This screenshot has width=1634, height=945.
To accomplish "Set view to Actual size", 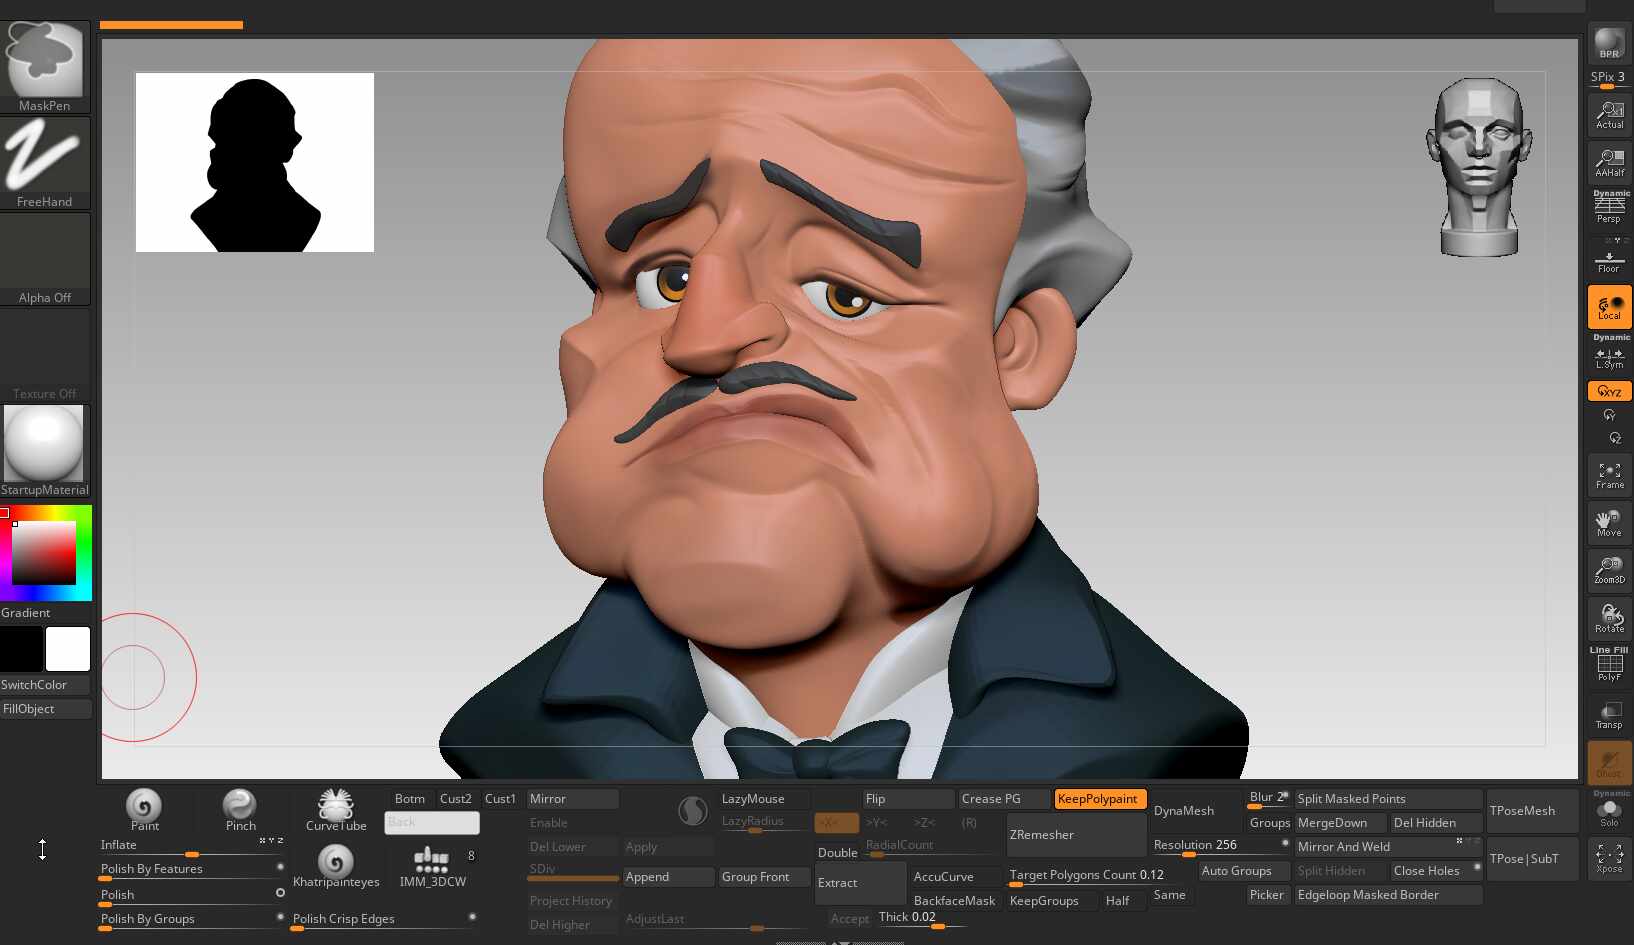I will pos(1609,115).
